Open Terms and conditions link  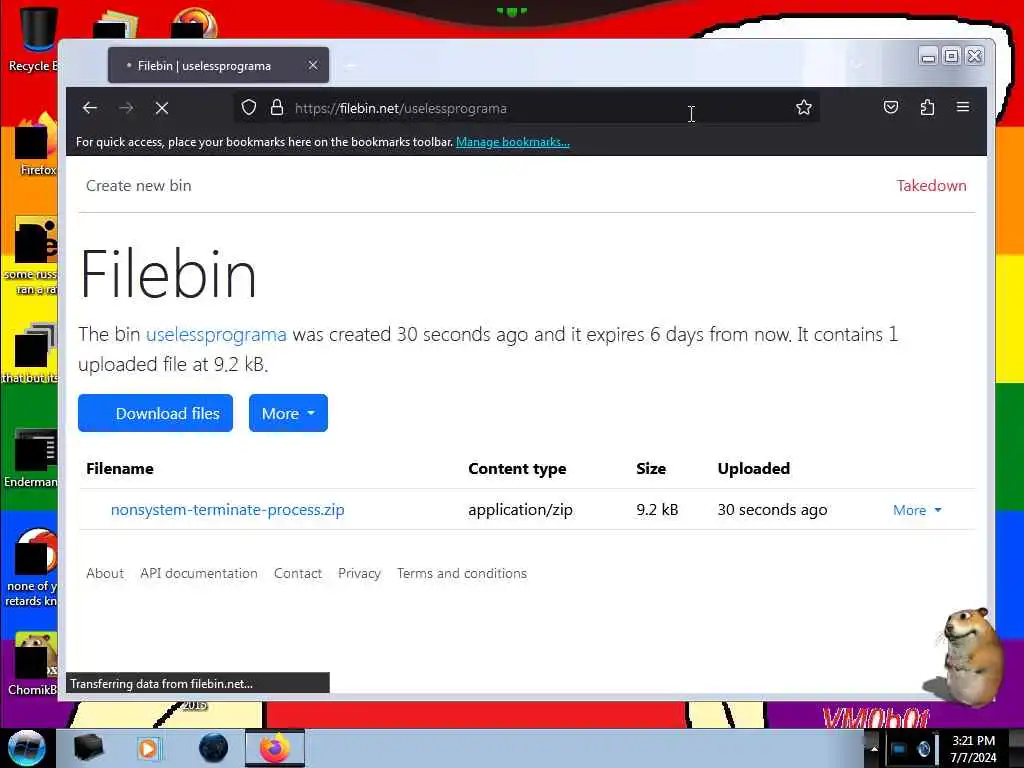tap(462, 573)
